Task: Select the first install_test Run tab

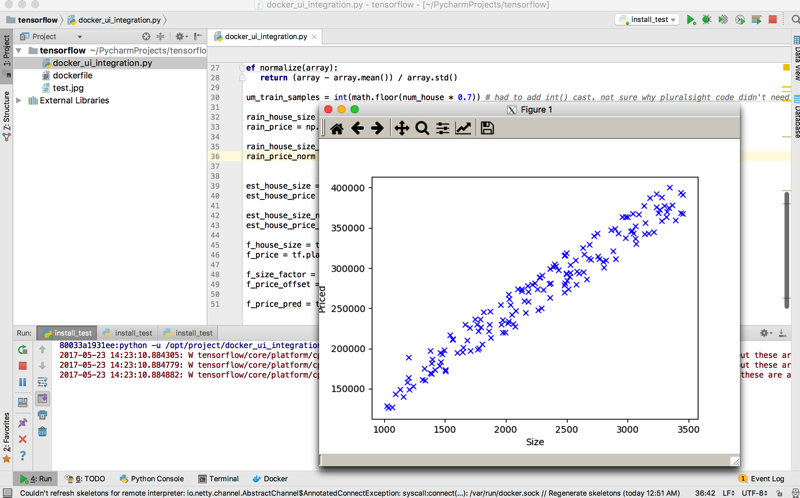Action: 67,333
